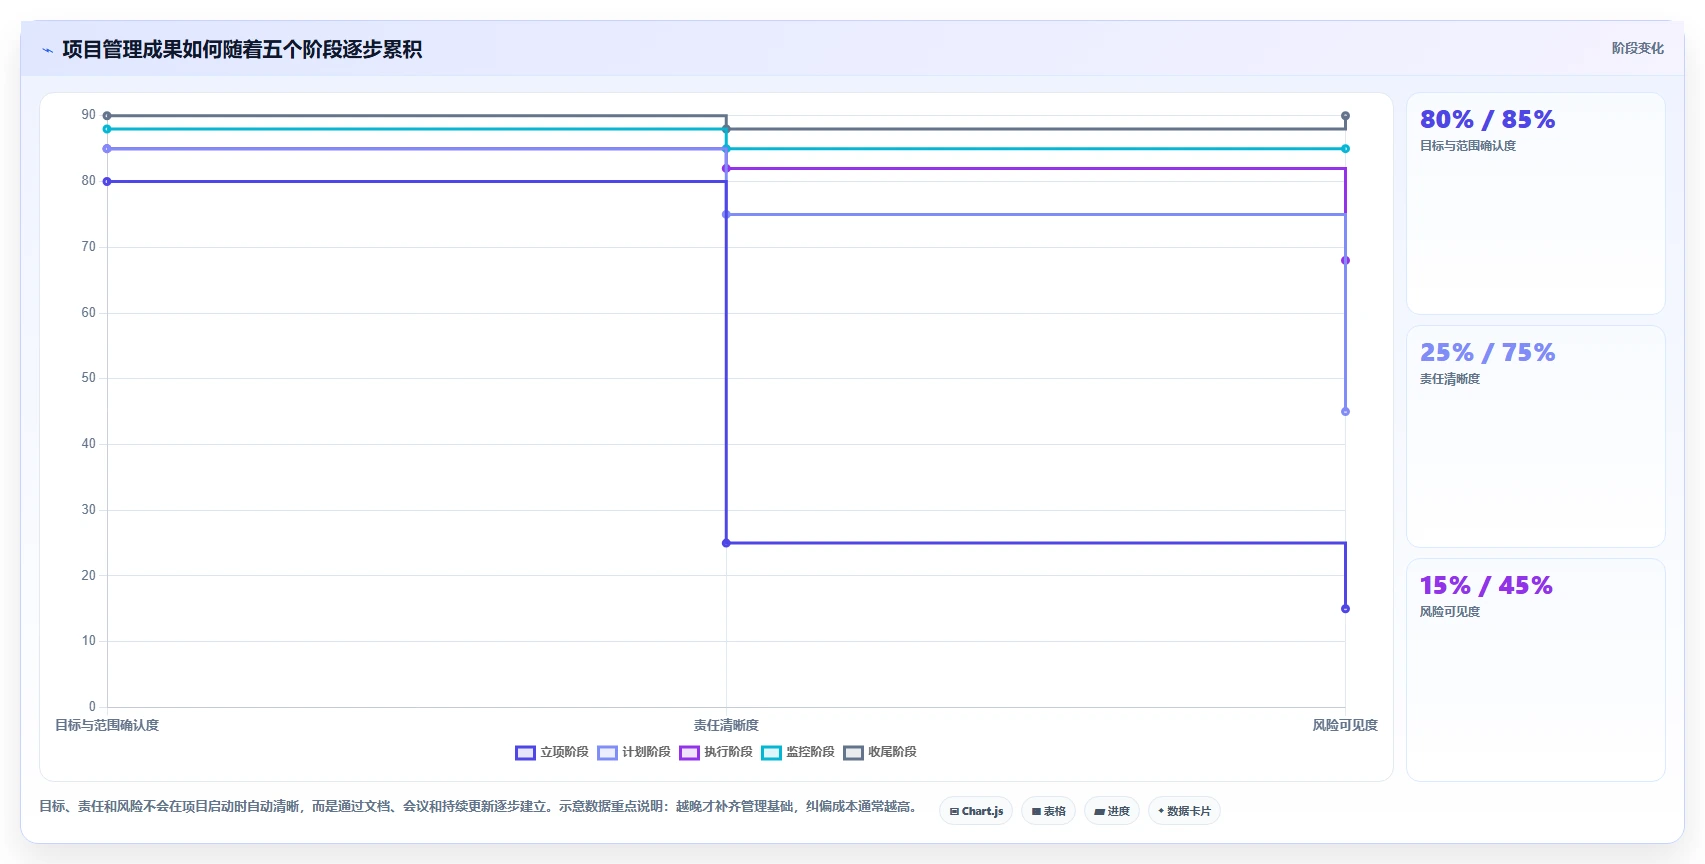Click the 立项阶段 data point at 15
Screen dimensions: 1705x864
[x=1345, y=609]
